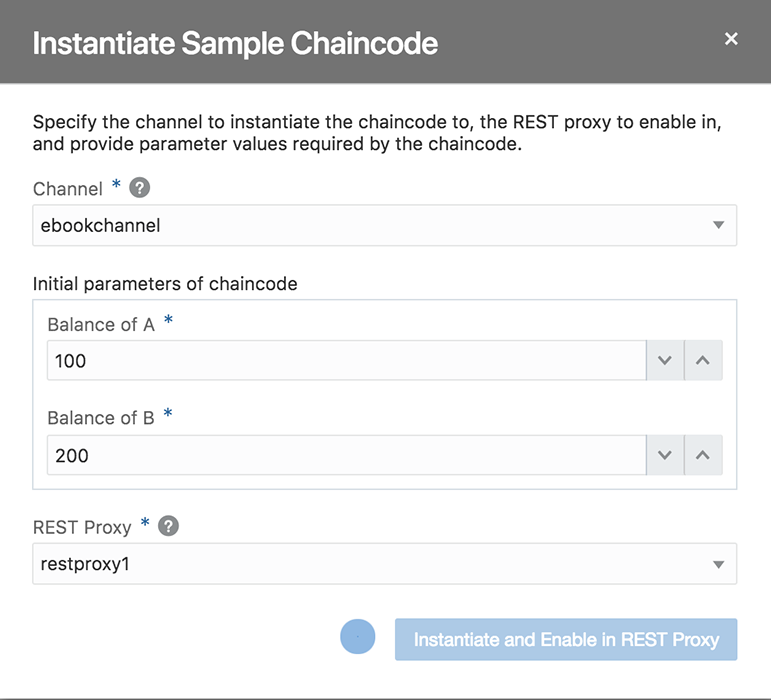771x700 pixels.
Task: Click the Balance of A input field
Action: pos(346,361)
